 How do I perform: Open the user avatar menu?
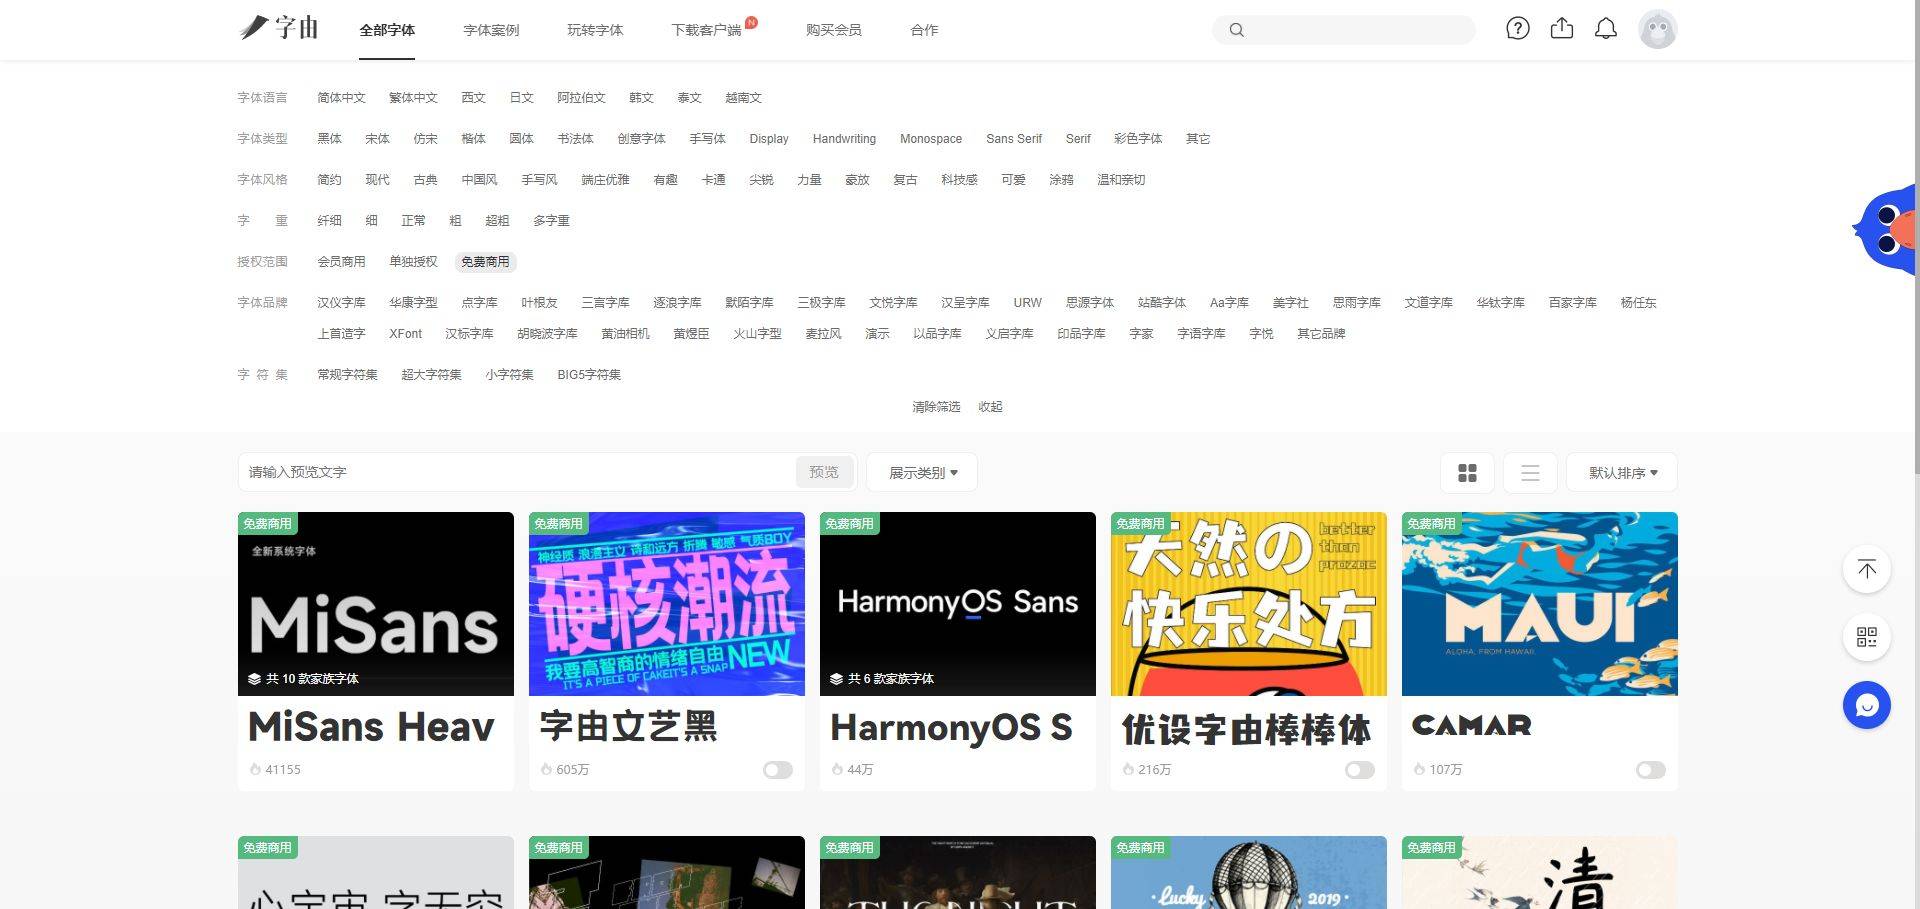(x=1658, y=29)
